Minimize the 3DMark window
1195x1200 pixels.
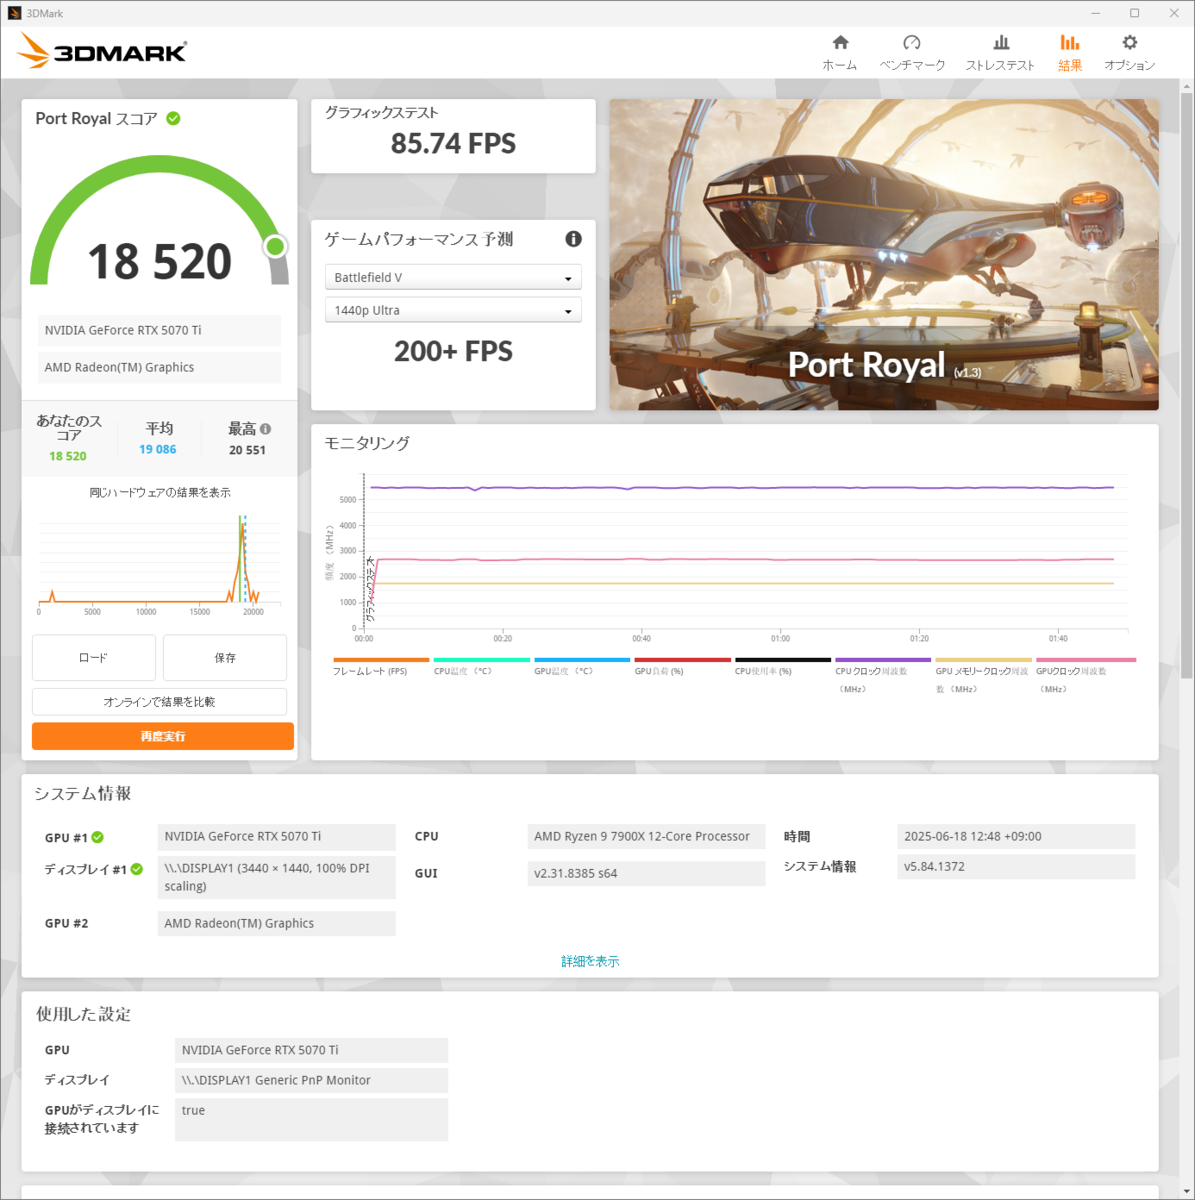point(1096,13)
